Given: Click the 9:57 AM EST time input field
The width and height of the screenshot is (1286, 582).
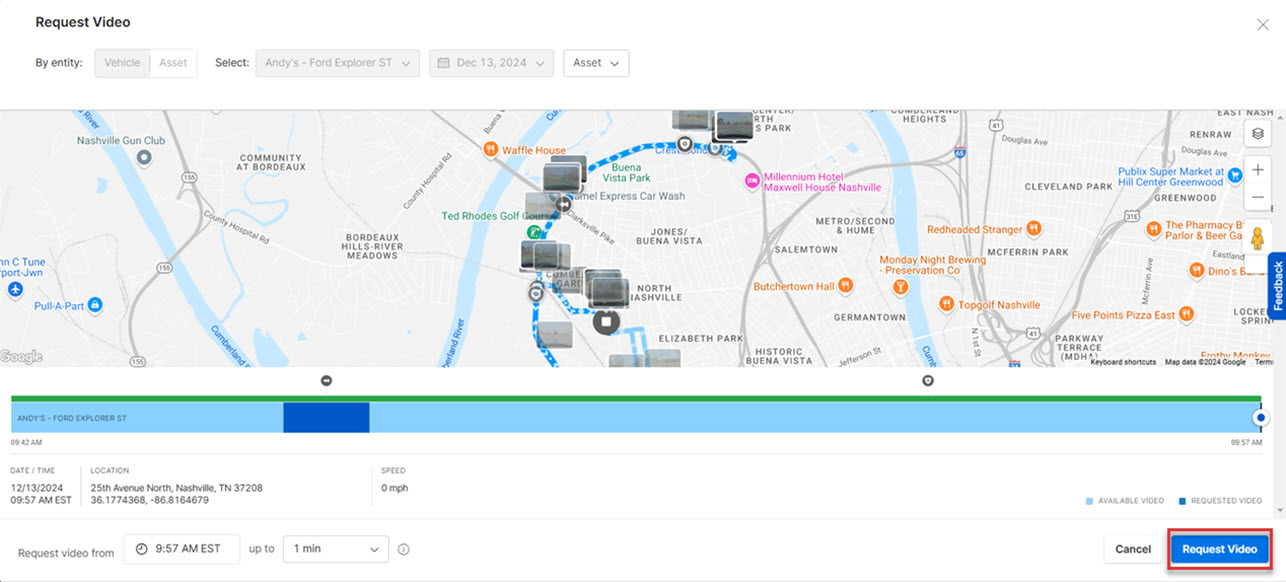Looking at the screenshot, I should pyautogui.click(x=181, y=548).
